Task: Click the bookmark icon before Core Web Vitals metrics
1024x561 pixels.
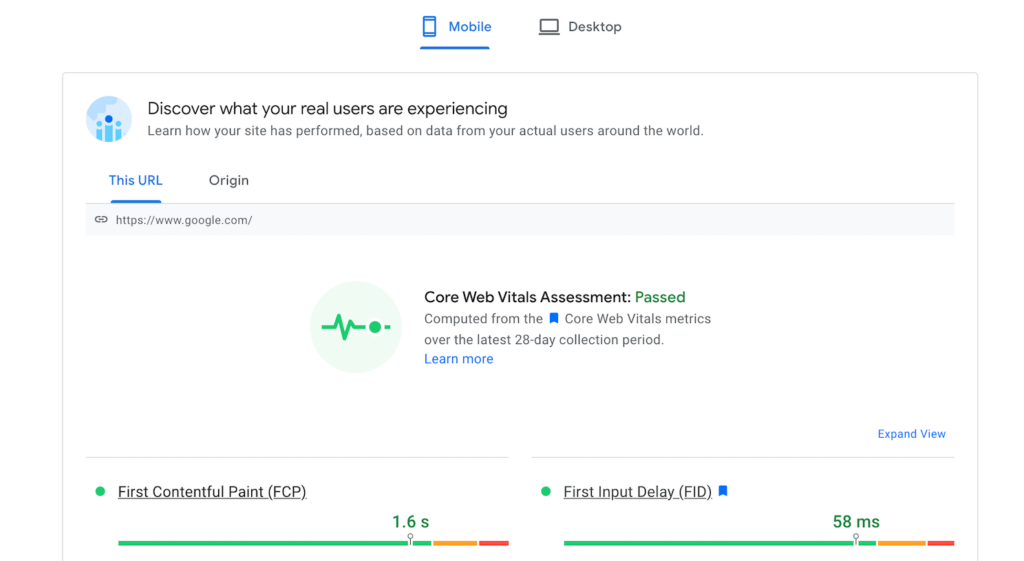Action: point(554,319)
